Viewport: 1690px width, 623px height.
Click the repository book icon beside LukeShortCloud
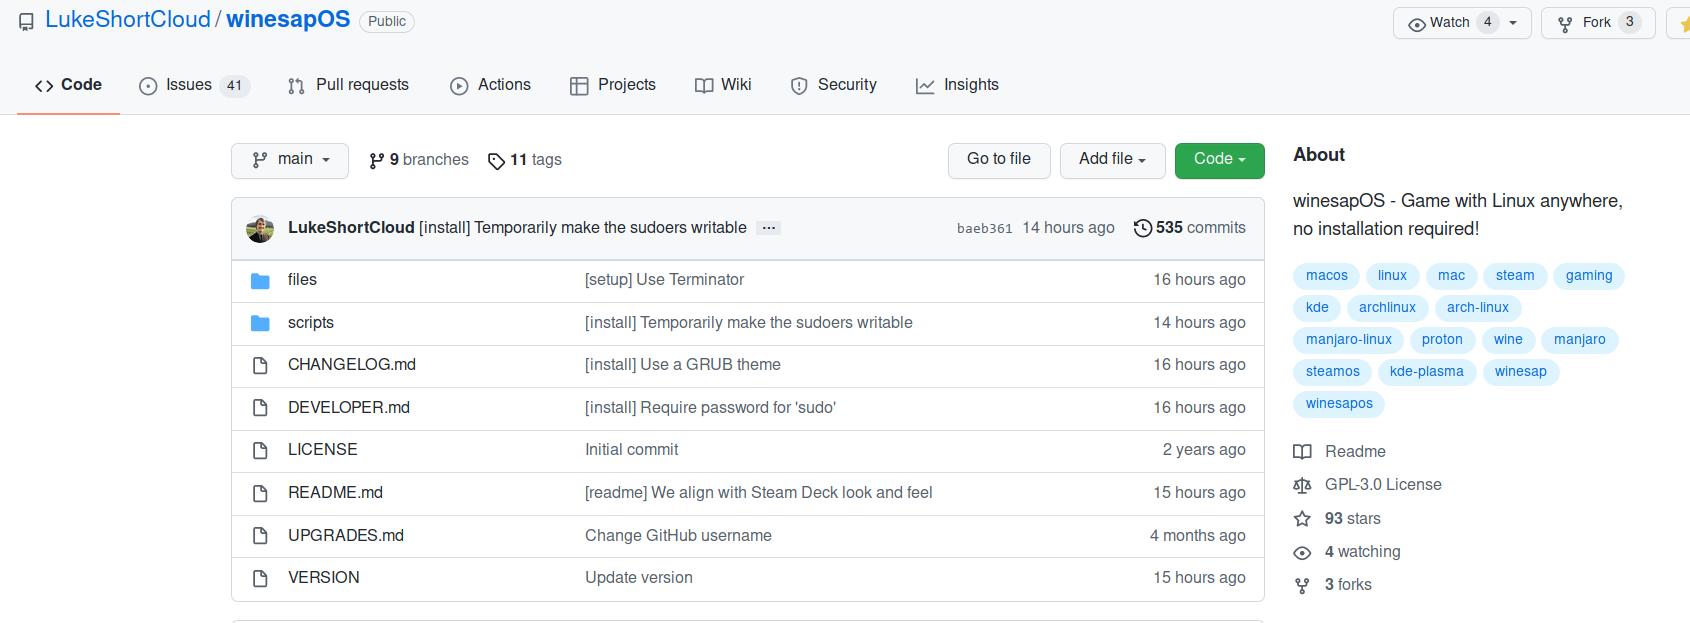click(26, 22)
